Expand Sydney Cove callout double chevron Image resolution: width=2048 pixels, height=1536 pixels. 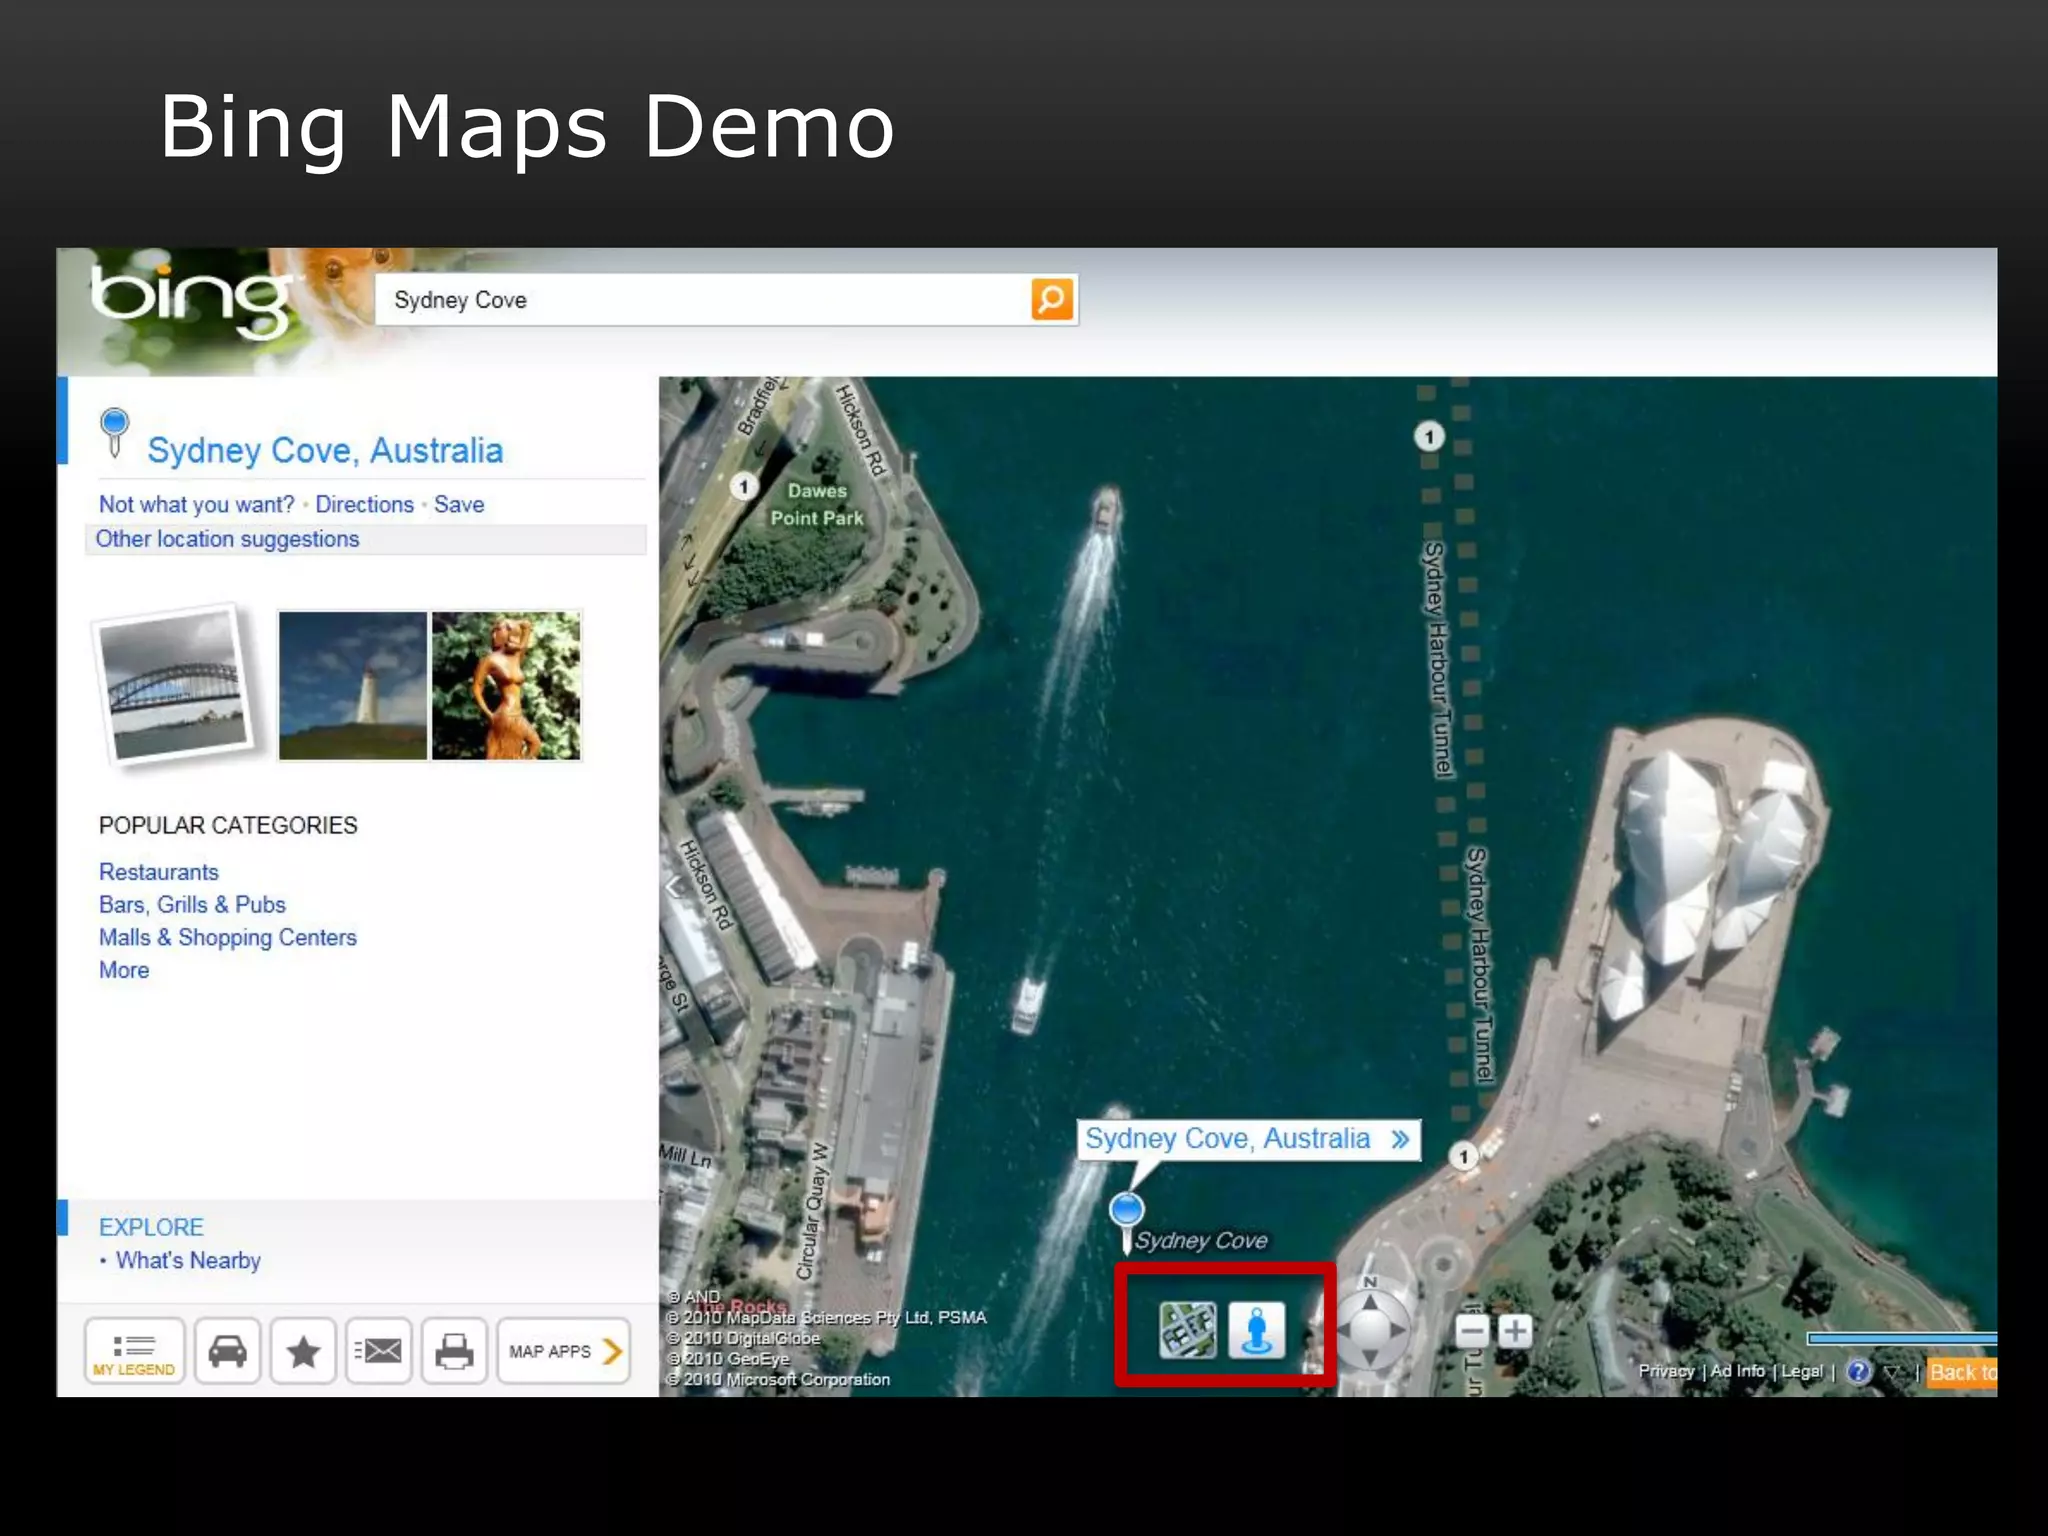pyautogui.click(x=1400, y=1139)
